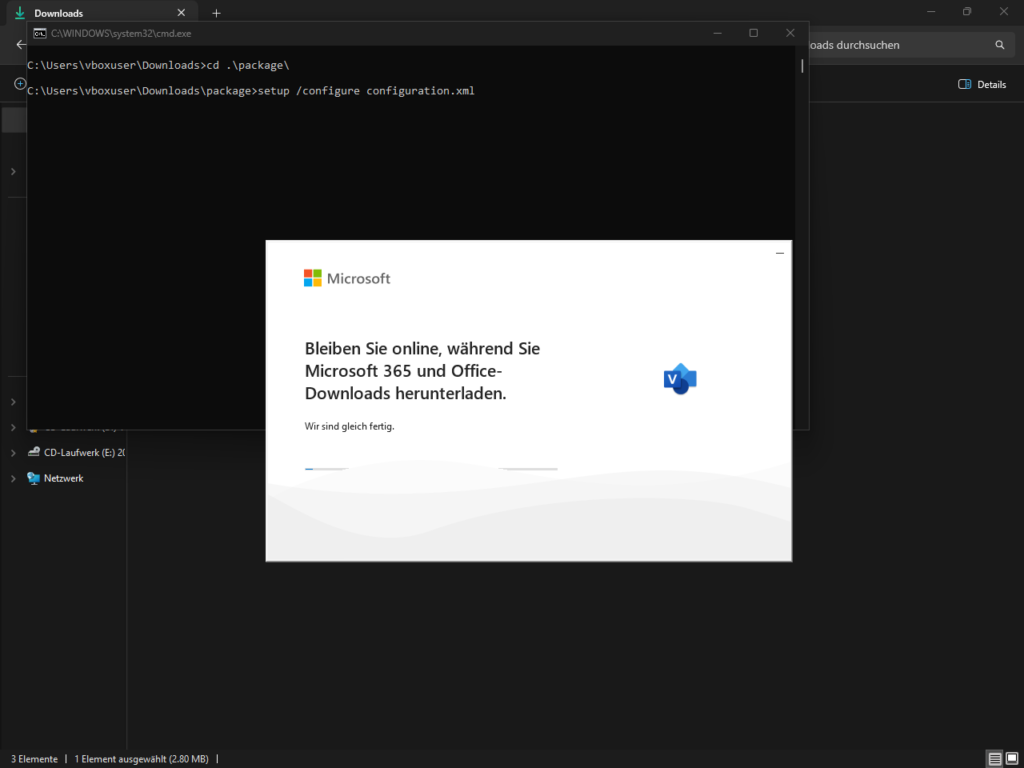Click the Netzwerk network icon
This screenshot has width=1024, height=768.
(x=34, y=479)
